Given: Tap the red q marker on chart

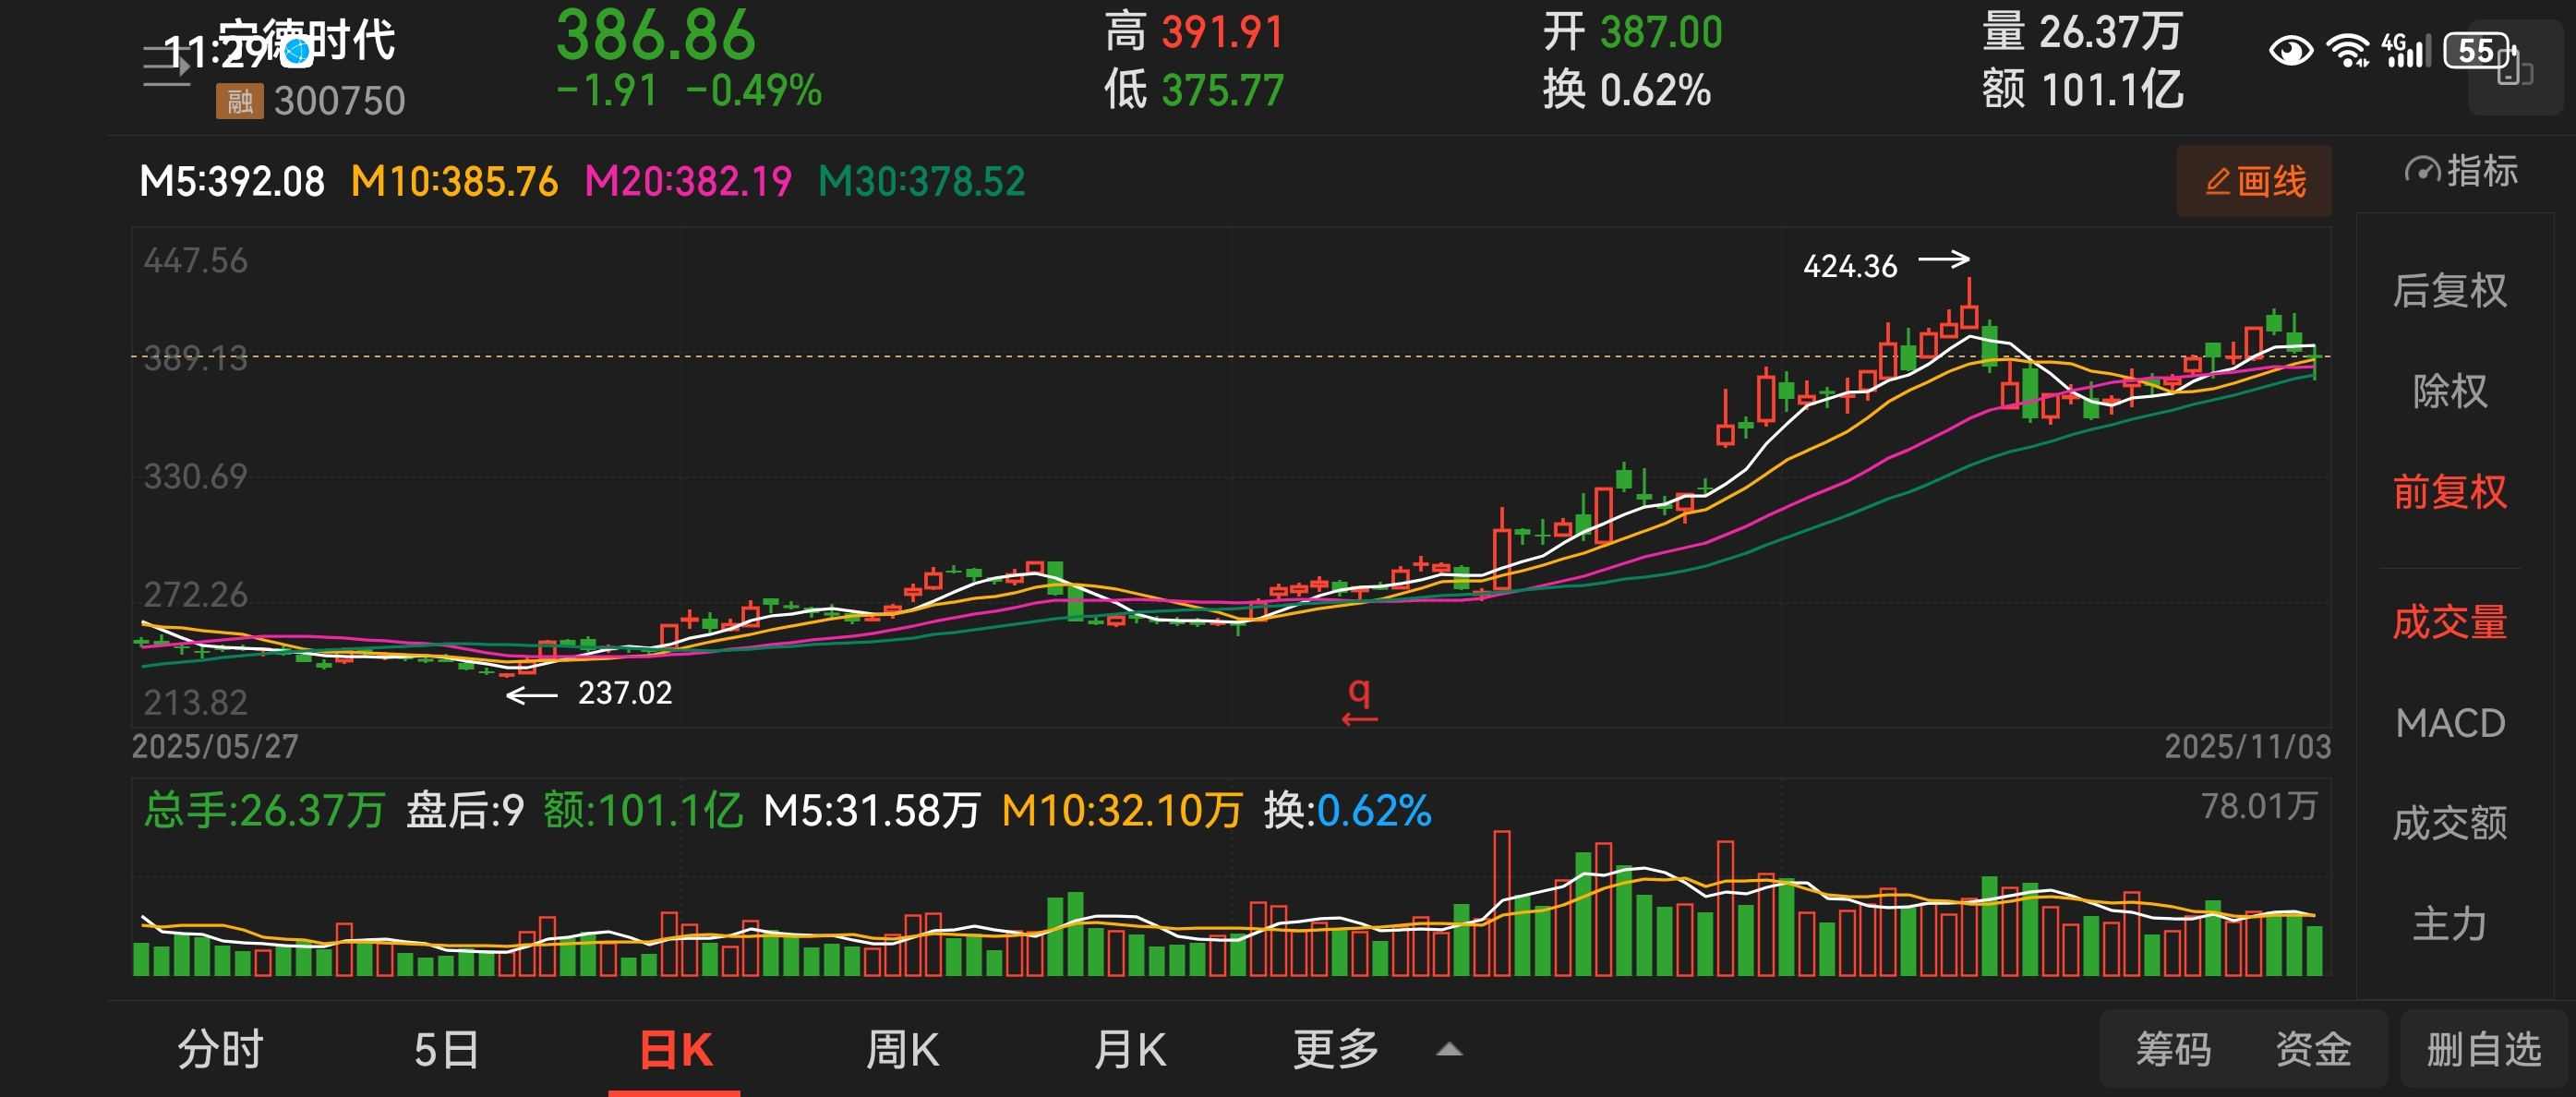Looking at the screenshot, I should point(1359,701).
